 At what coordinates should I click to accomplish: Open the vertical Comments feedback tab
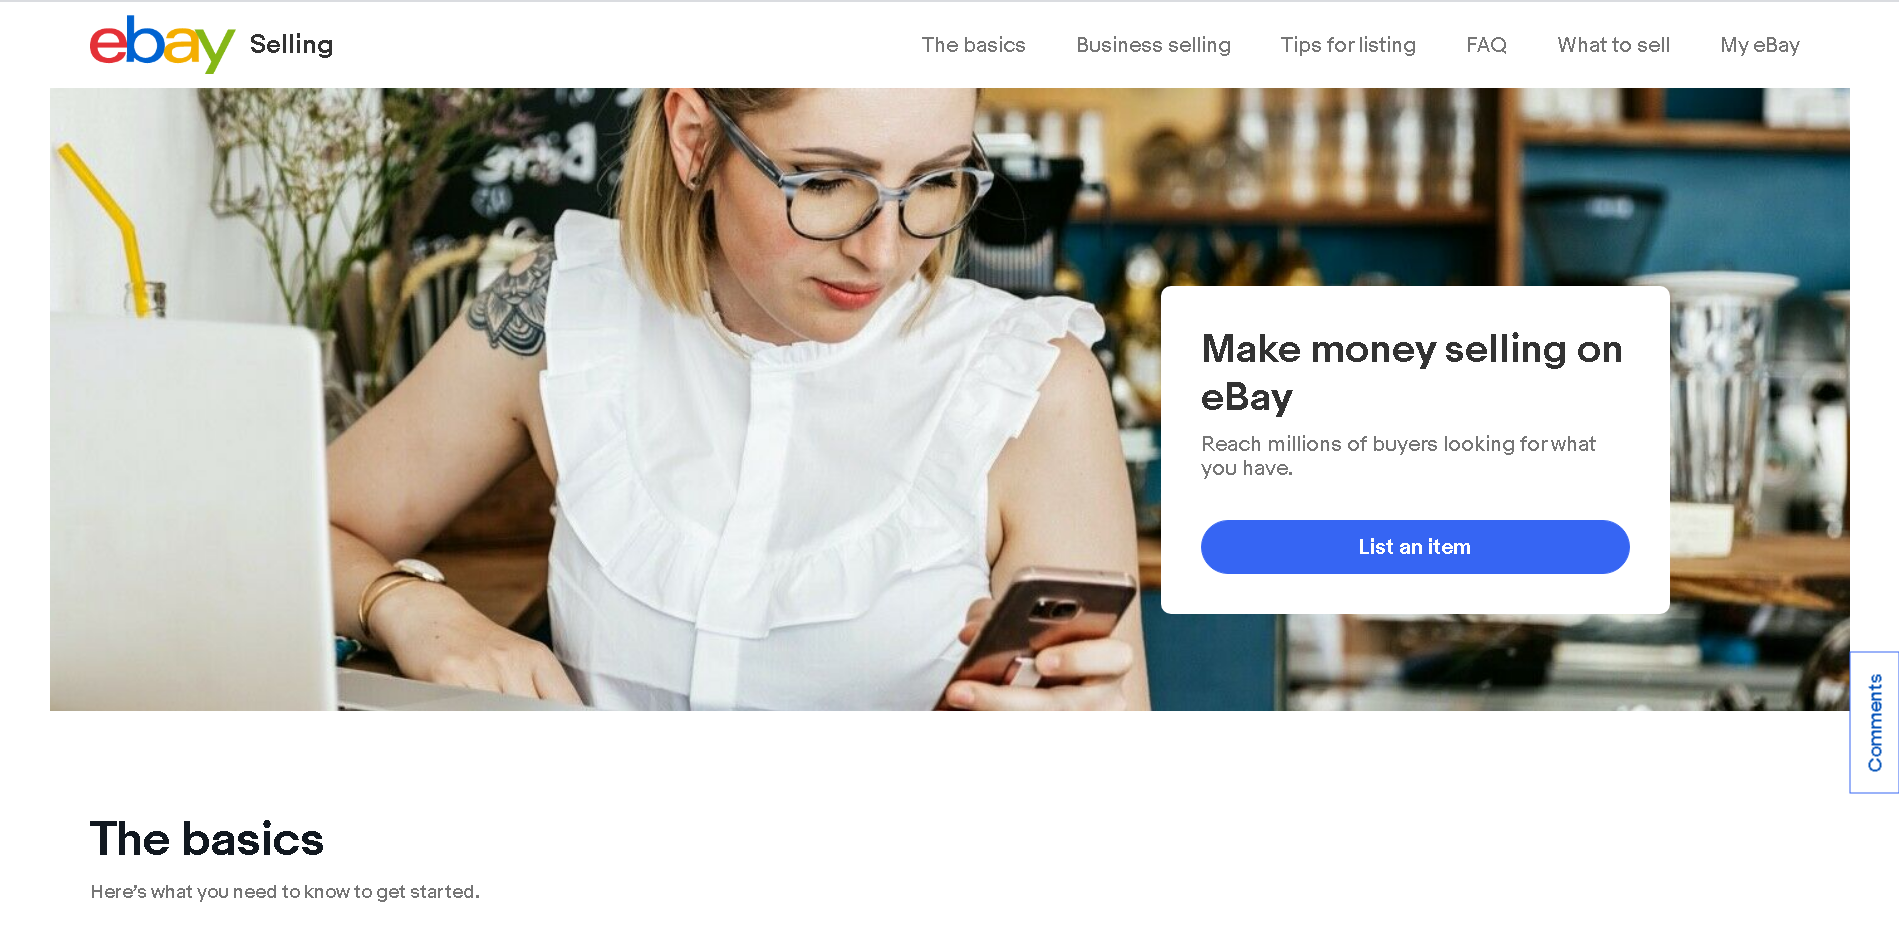pyautogui.click(x=1874, y=723)
